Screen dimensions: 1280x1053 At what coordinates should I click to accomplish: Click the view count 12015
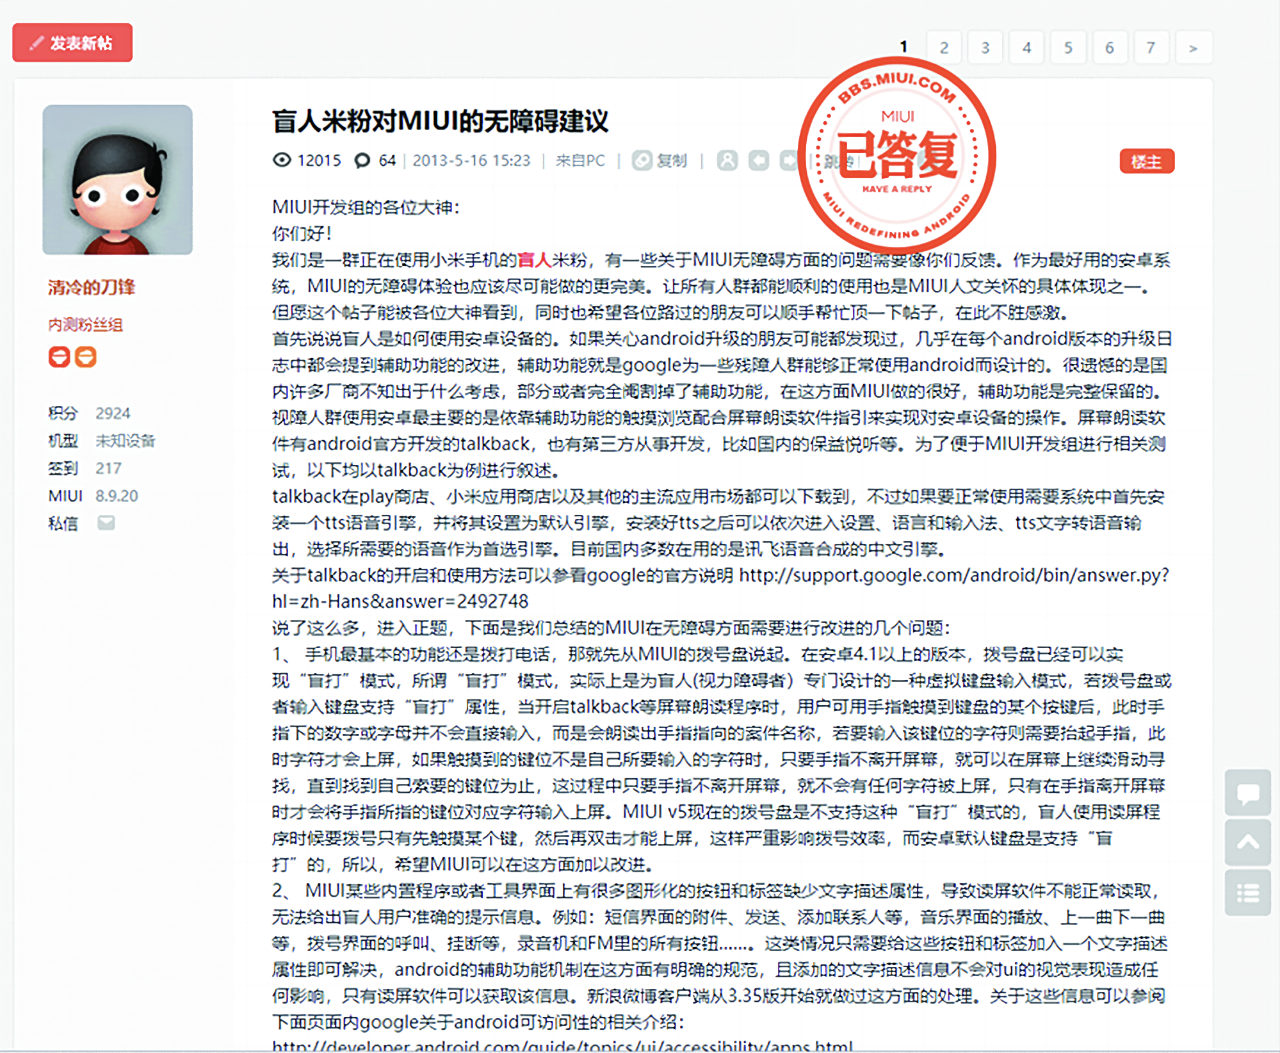click(319, 160)
